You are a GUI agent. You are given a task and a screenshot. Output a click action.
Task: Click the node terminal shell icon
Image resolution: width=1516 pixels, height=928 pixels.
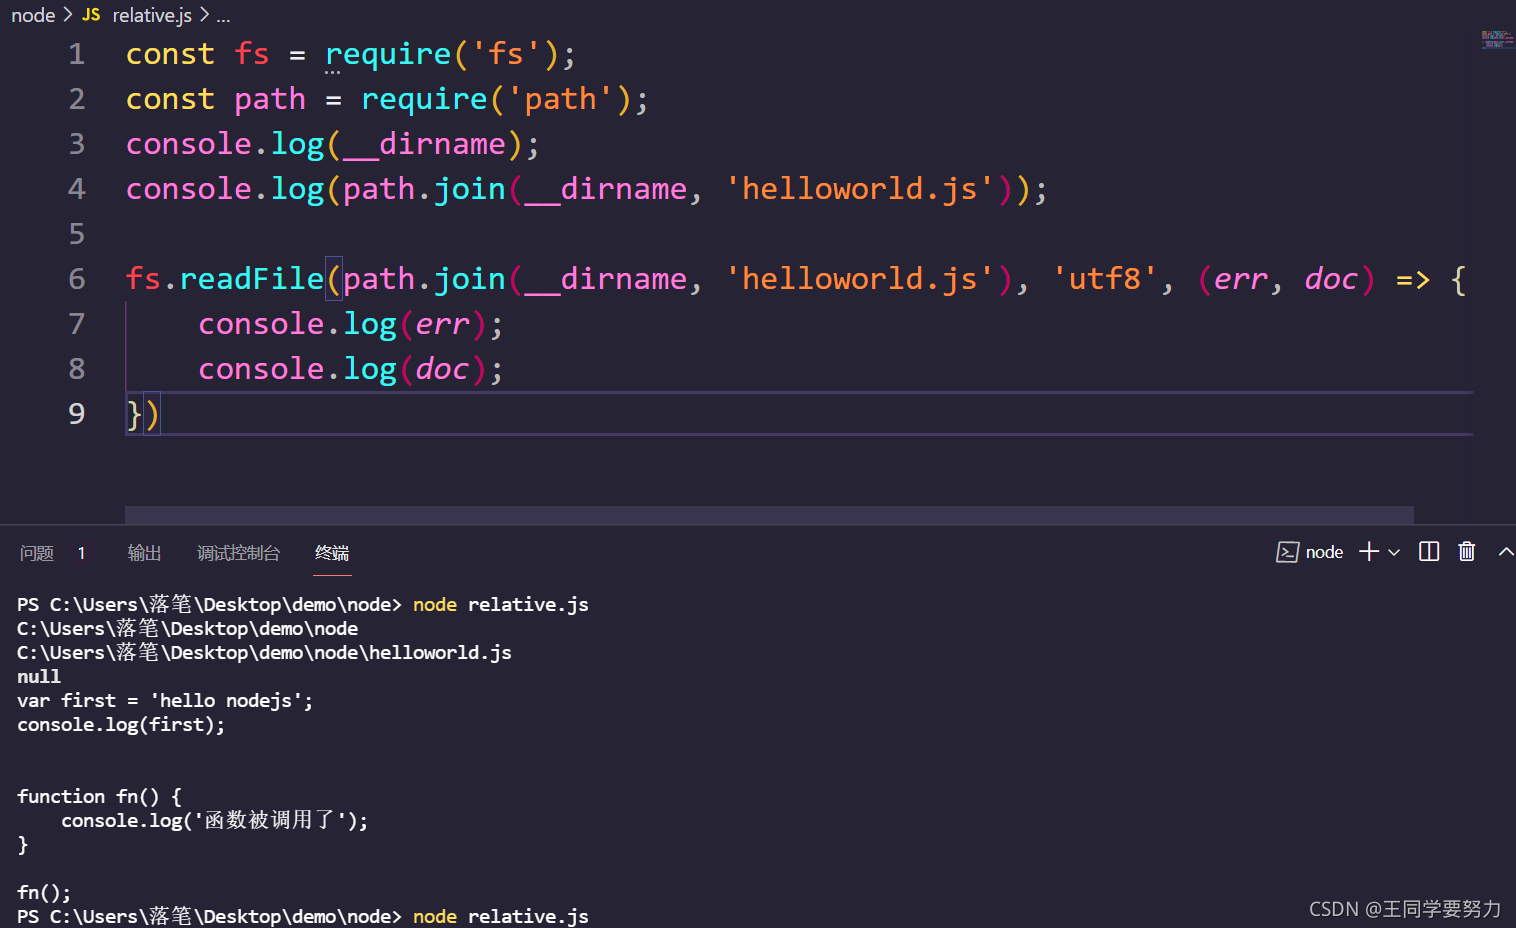coord(1287,552)
